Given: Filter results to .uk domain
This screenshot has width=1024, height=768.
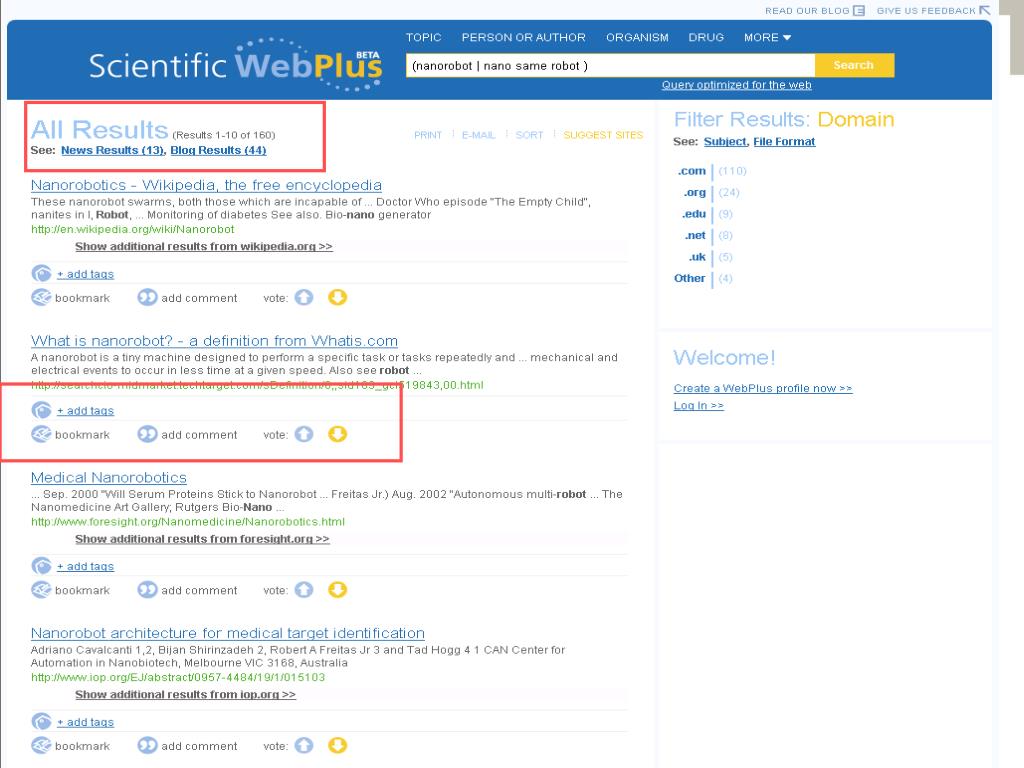Looking at the screenshot, I should click(x=697, y=257).
